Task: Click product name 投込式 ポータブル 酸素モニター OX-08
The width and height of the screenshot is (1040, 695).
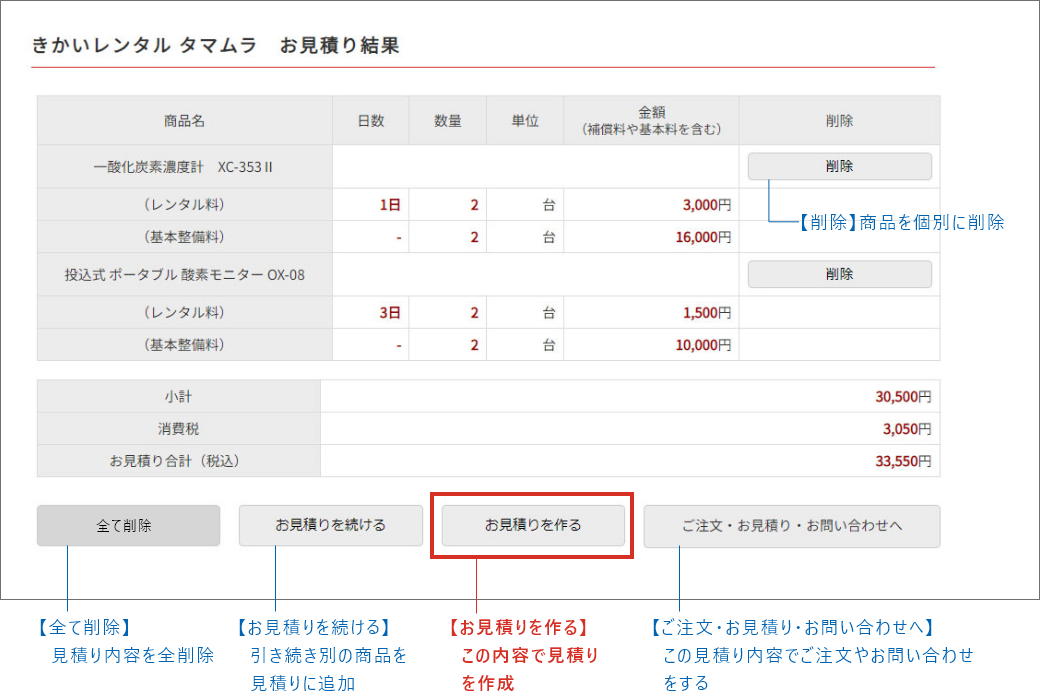Action: [184, 274]
